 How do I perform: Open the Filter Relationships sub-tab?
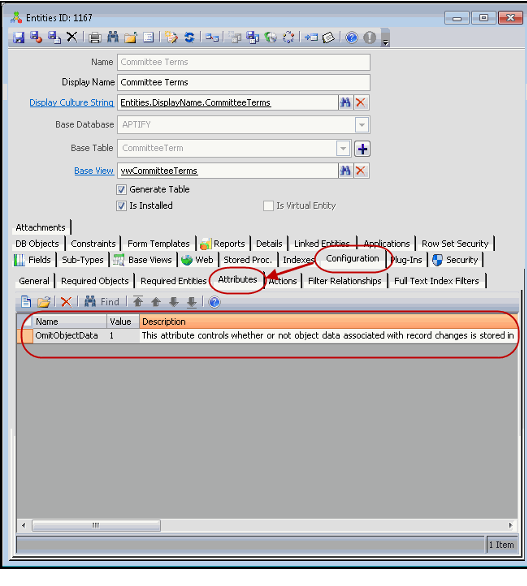click(345, 281)
